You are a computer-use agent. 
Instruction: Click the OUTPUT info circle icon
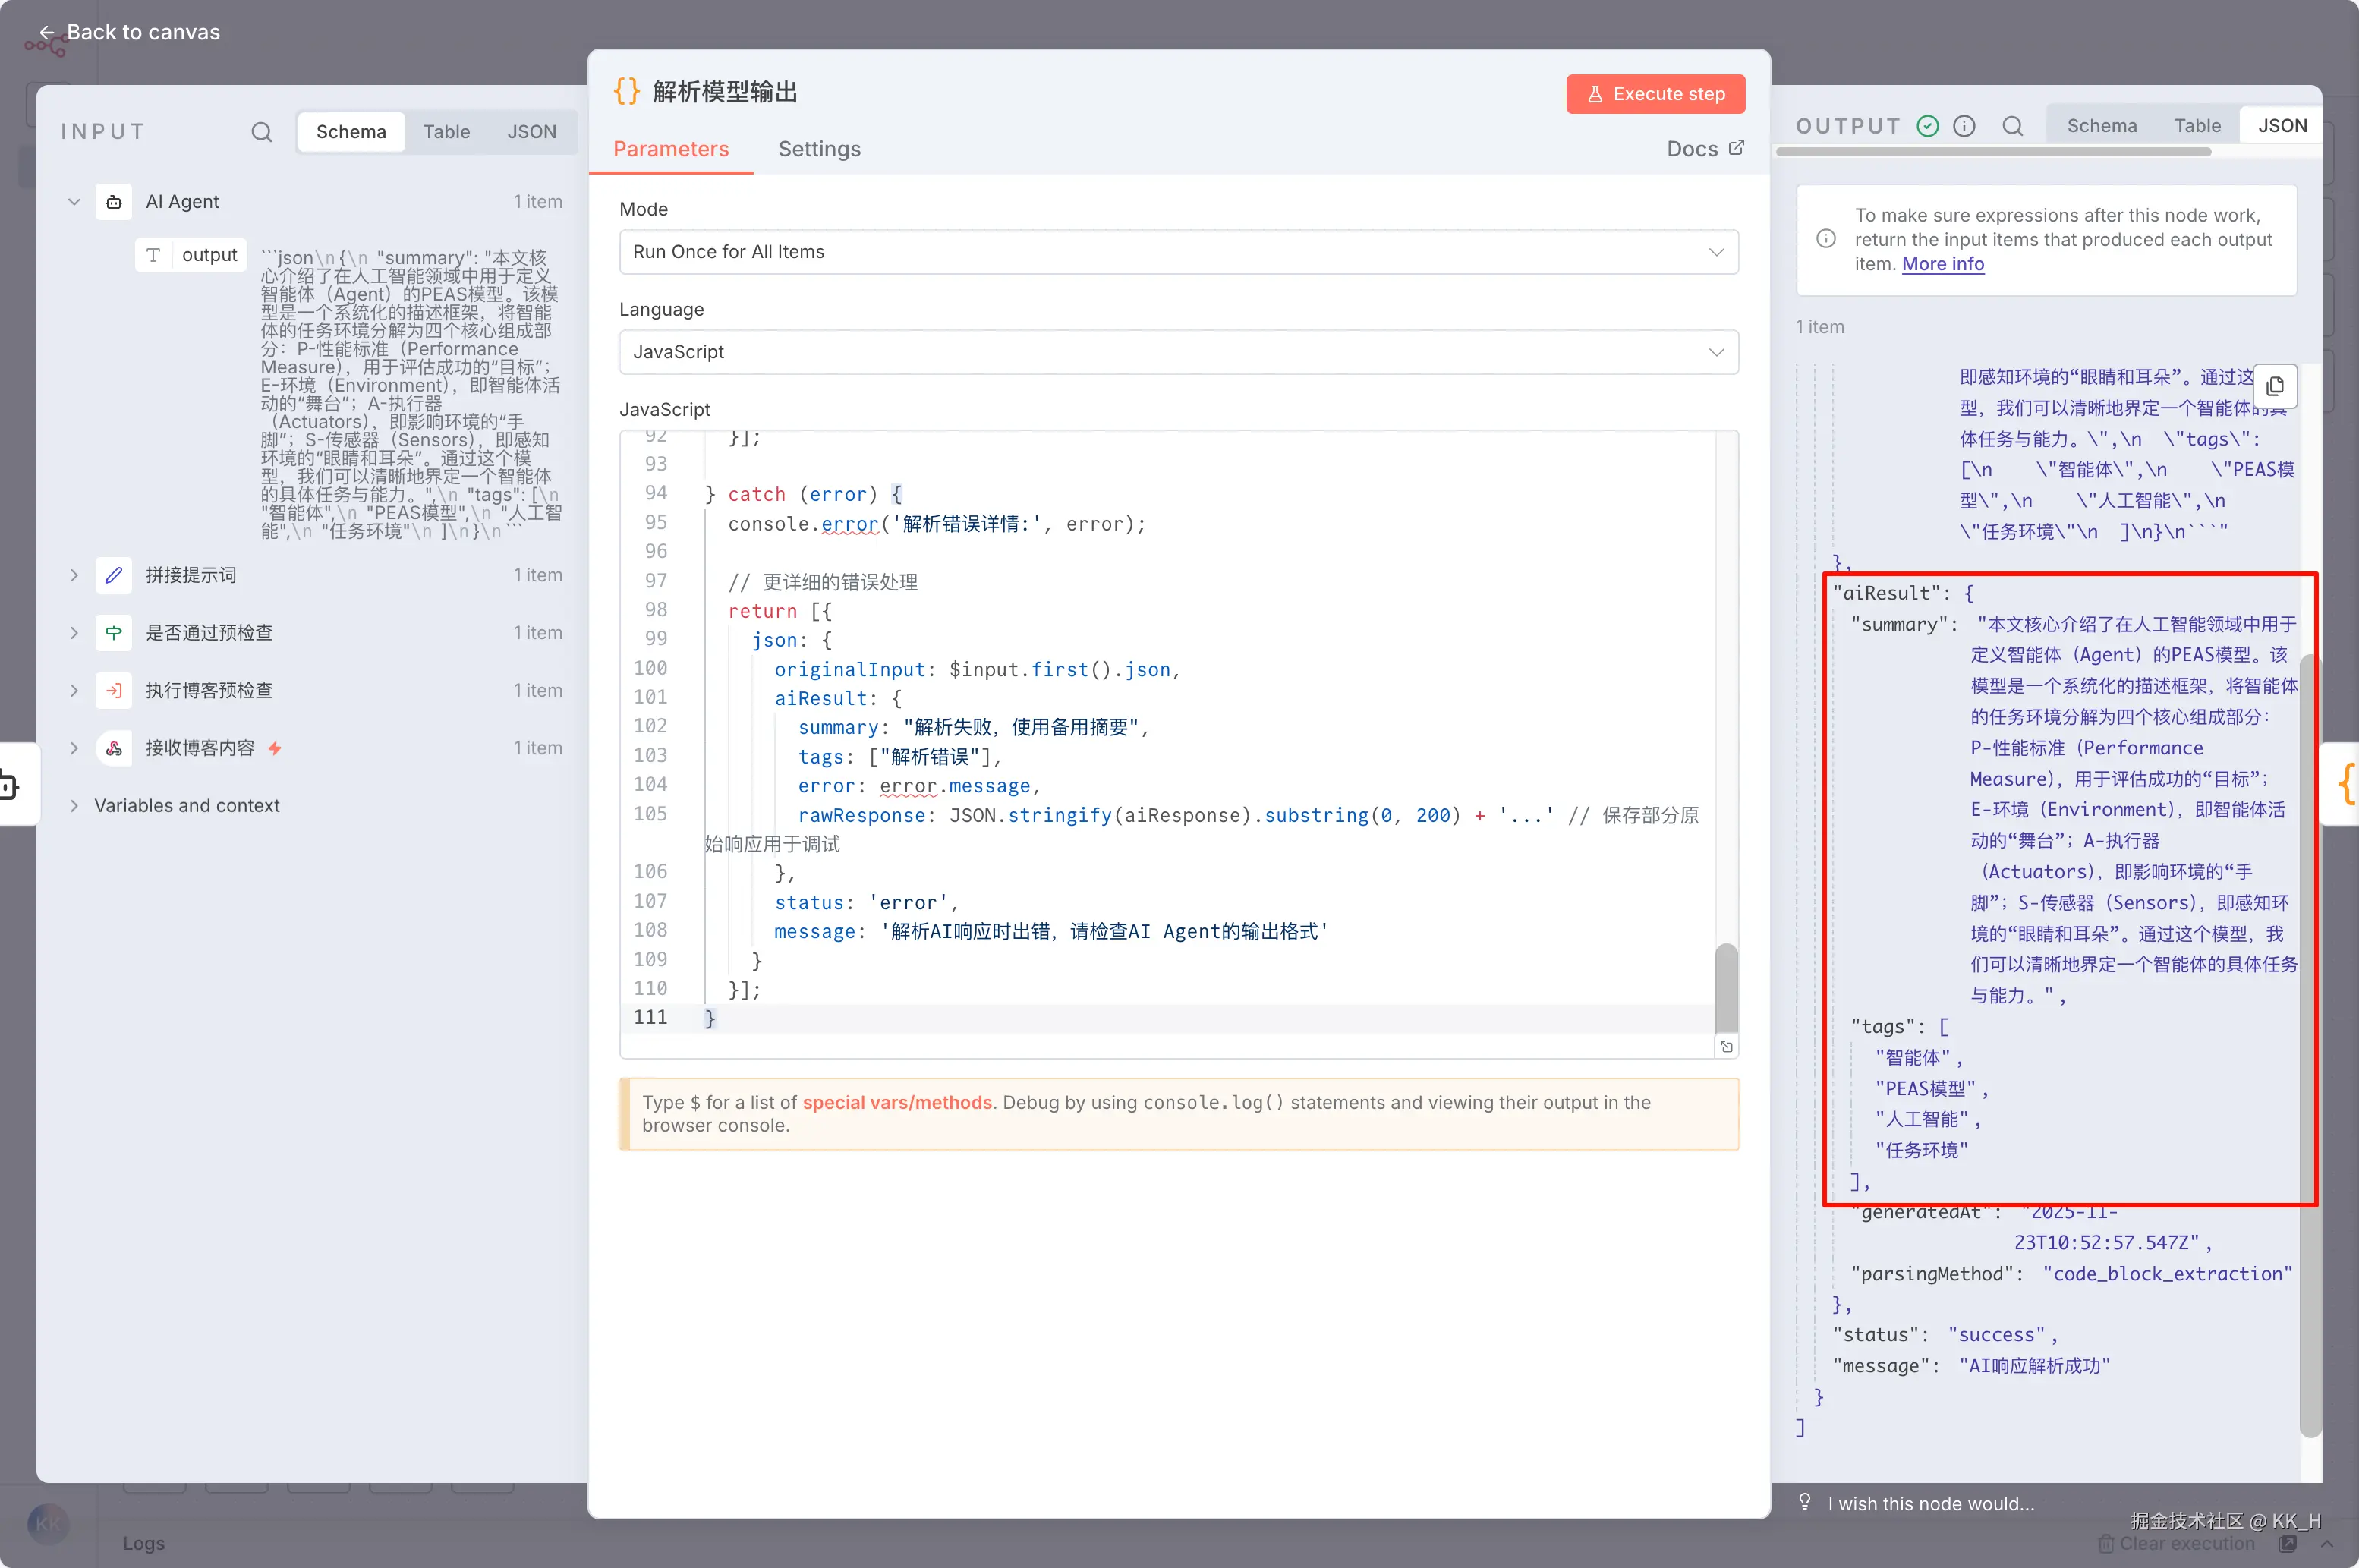pyautogui.click(x=1964, y=126)
